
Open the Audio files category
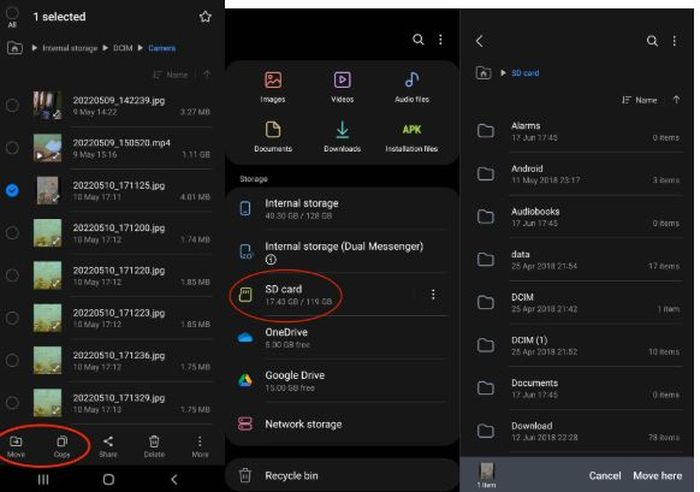point(411,86)
